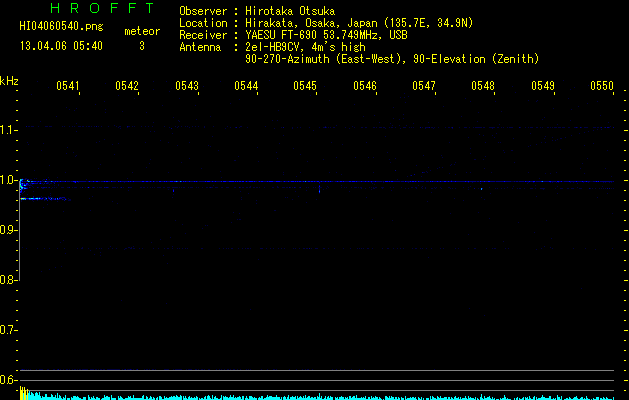Click the 90-270-Azimuth East-West line

tap(392, 59)
